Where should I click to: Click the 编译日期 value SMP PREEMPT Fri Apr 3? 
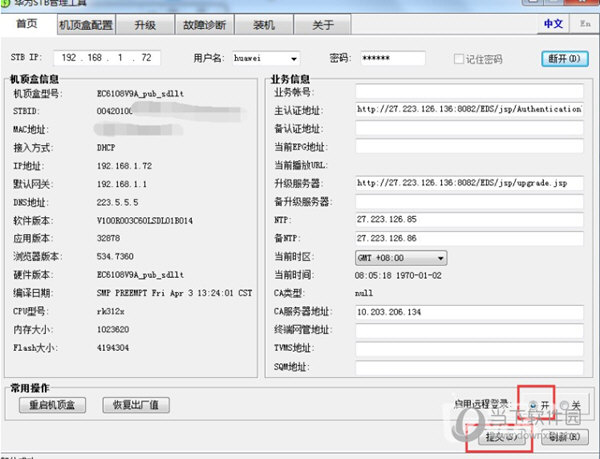coord(174,293)
